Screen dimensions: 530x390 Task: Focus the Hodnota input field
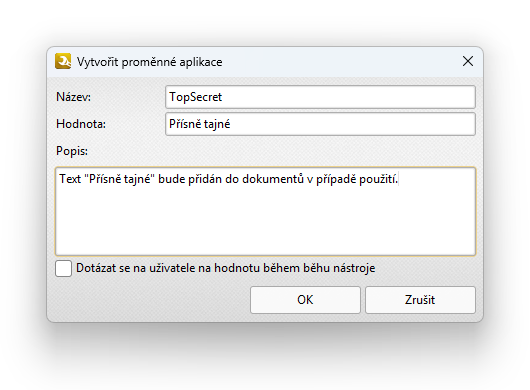(x=320, y=124)
